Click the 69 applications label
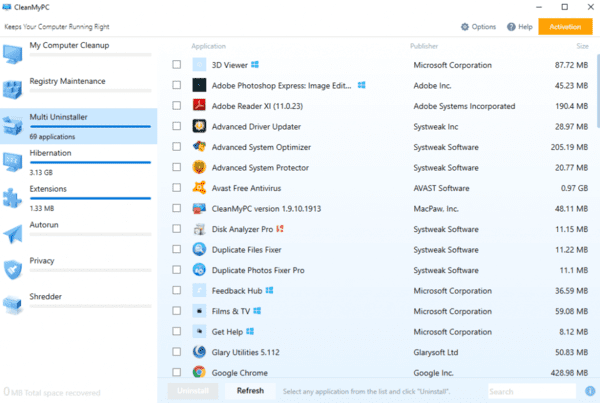Screen dimensions: 600x403 click(x=52, y=137)
